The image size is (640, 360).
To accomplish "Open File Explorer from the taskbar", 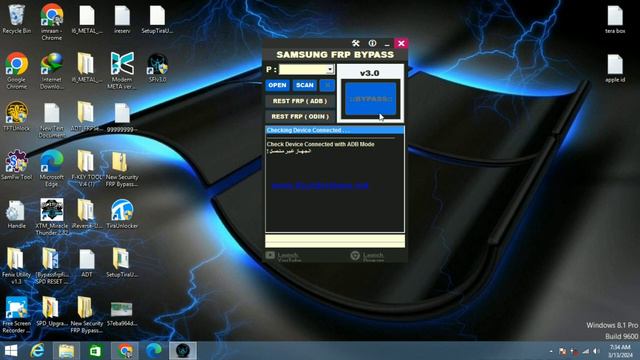I will pyautogui.click(x=66, y=351).
